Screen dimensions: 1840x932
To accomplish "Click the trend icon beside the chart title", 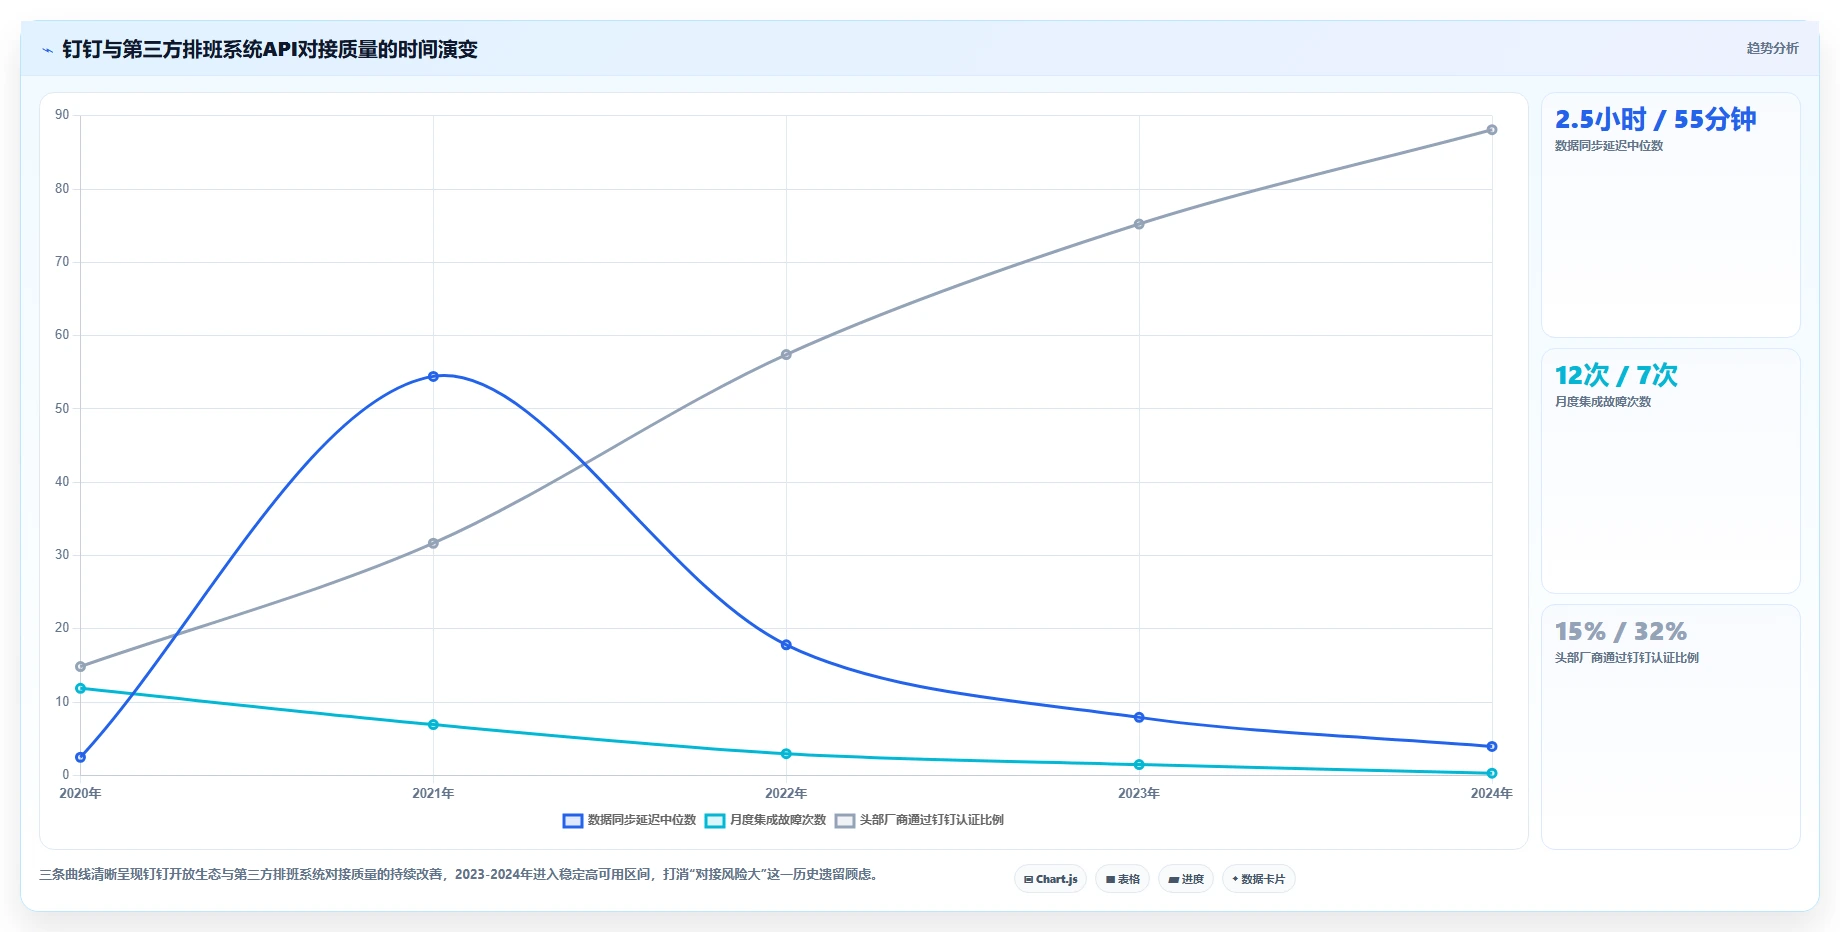I will coord(47,50).
